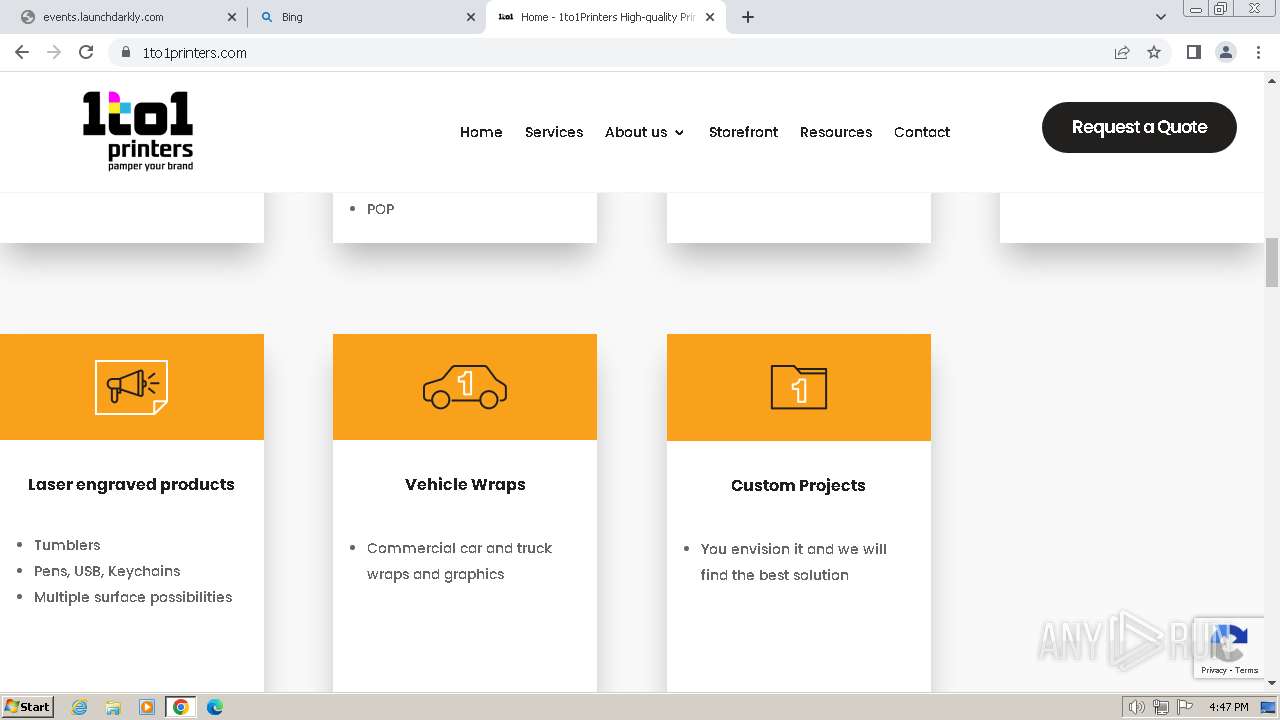Switch to the Bing tab
Viewport: 1280px width, 720px height.
366,17
